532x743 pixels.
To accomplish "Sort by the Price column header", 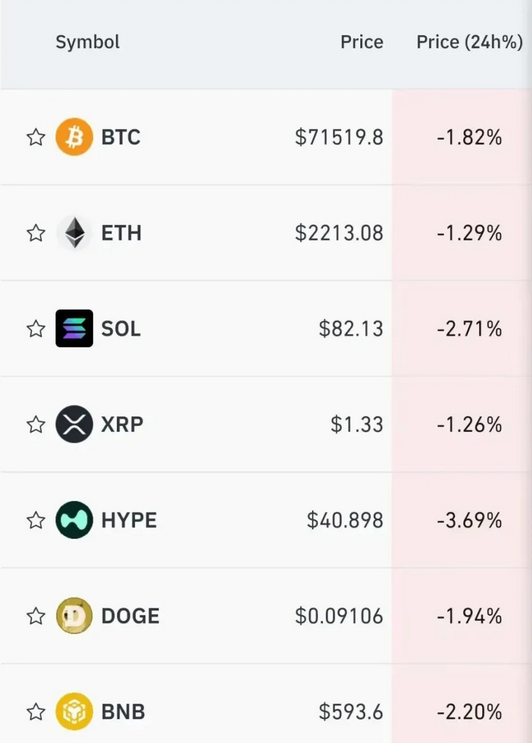I will [x=362, y=42].
